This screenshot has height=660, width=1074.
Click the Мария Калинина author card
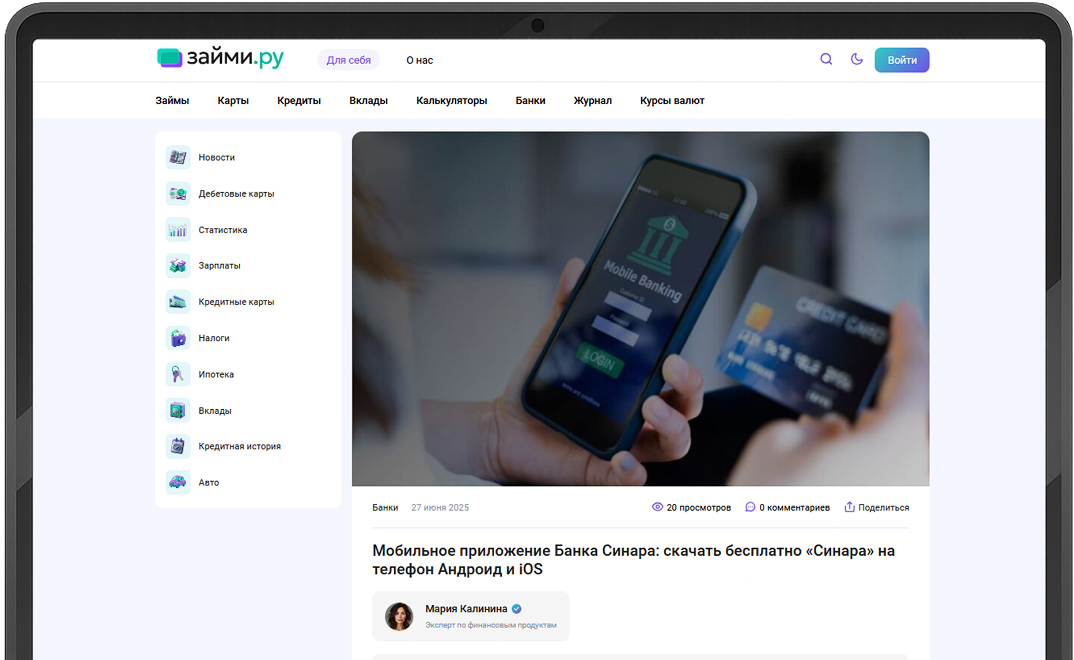[x=471, y=616]
